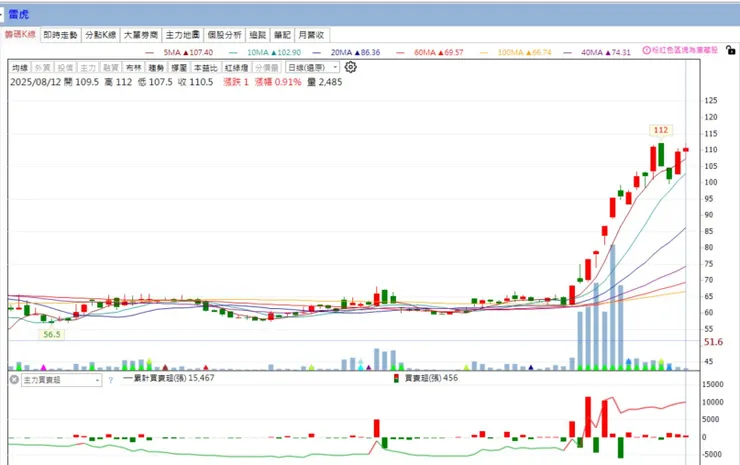Click the 20MA line legend marker
This screenshot has width=740, height=465.
317,53
